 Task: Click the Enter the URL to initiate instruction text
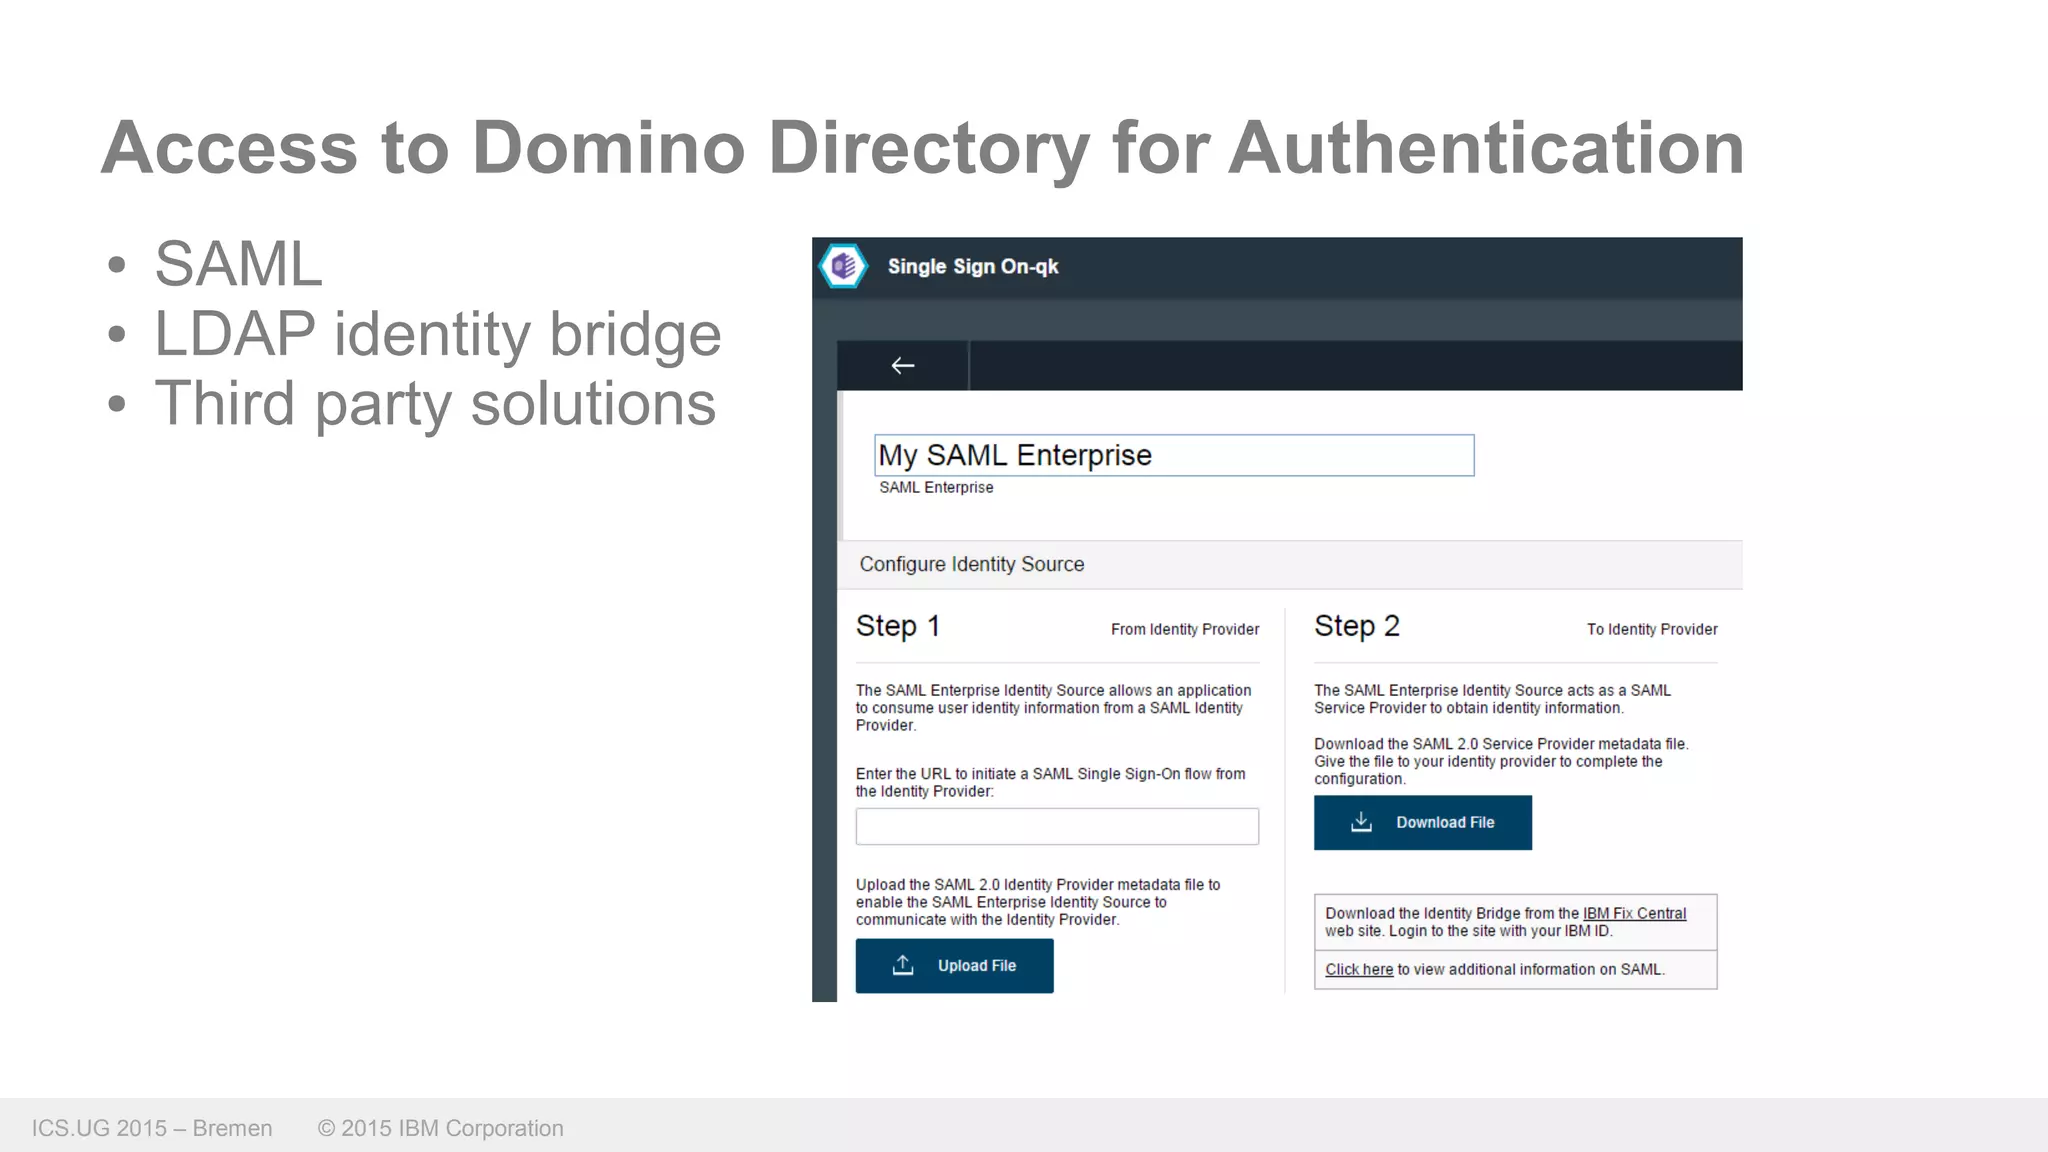point(1050,782)
